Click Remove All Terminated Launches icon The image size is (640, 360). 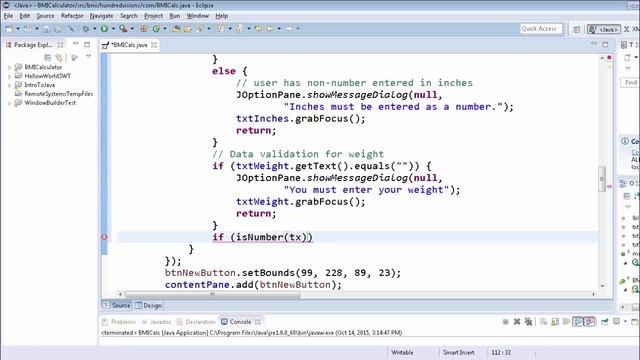click(x=529, y=322)
